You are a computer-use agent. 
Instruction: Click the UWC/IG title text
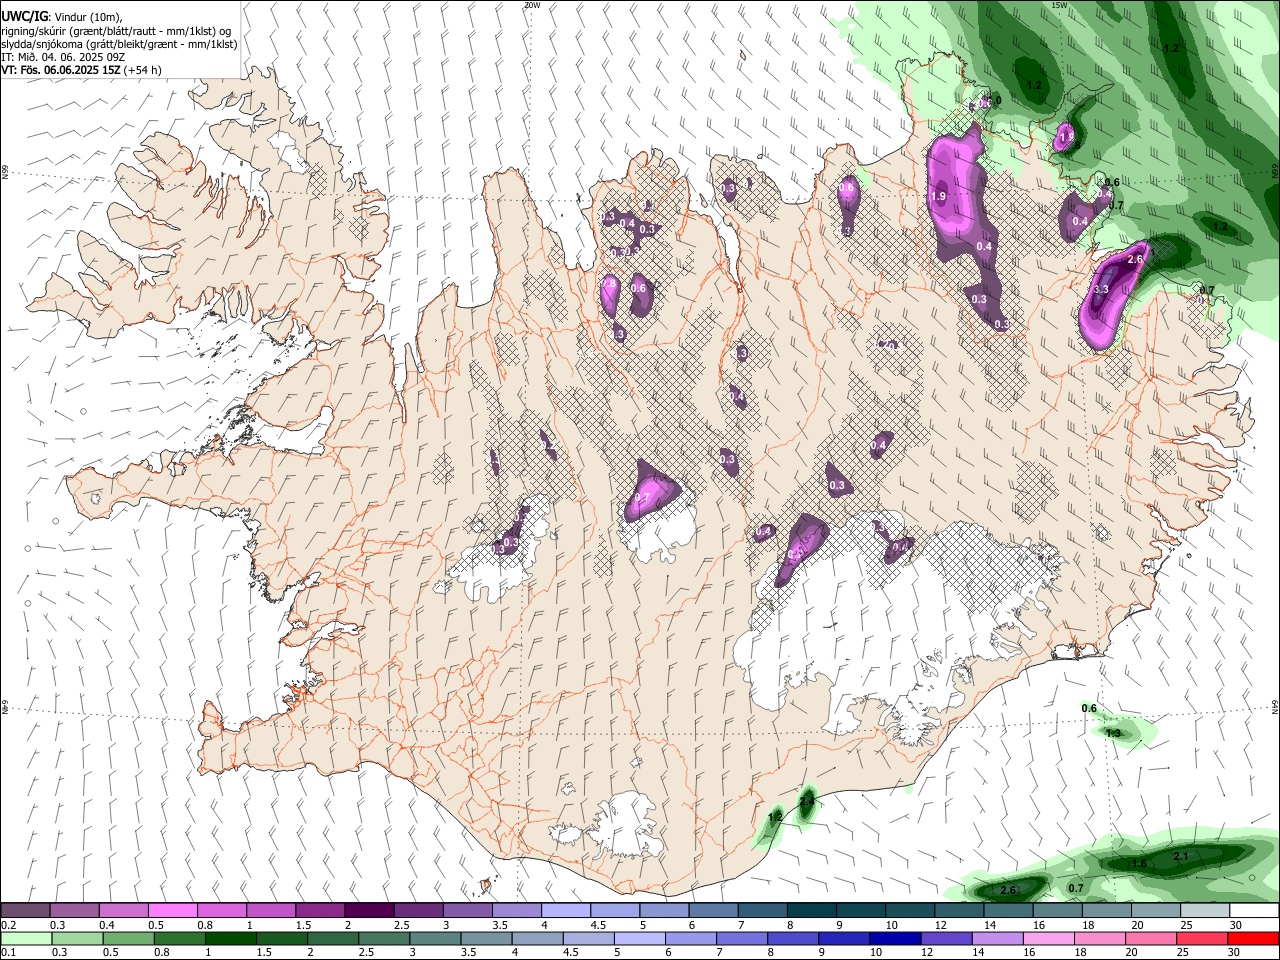[24, 17]
